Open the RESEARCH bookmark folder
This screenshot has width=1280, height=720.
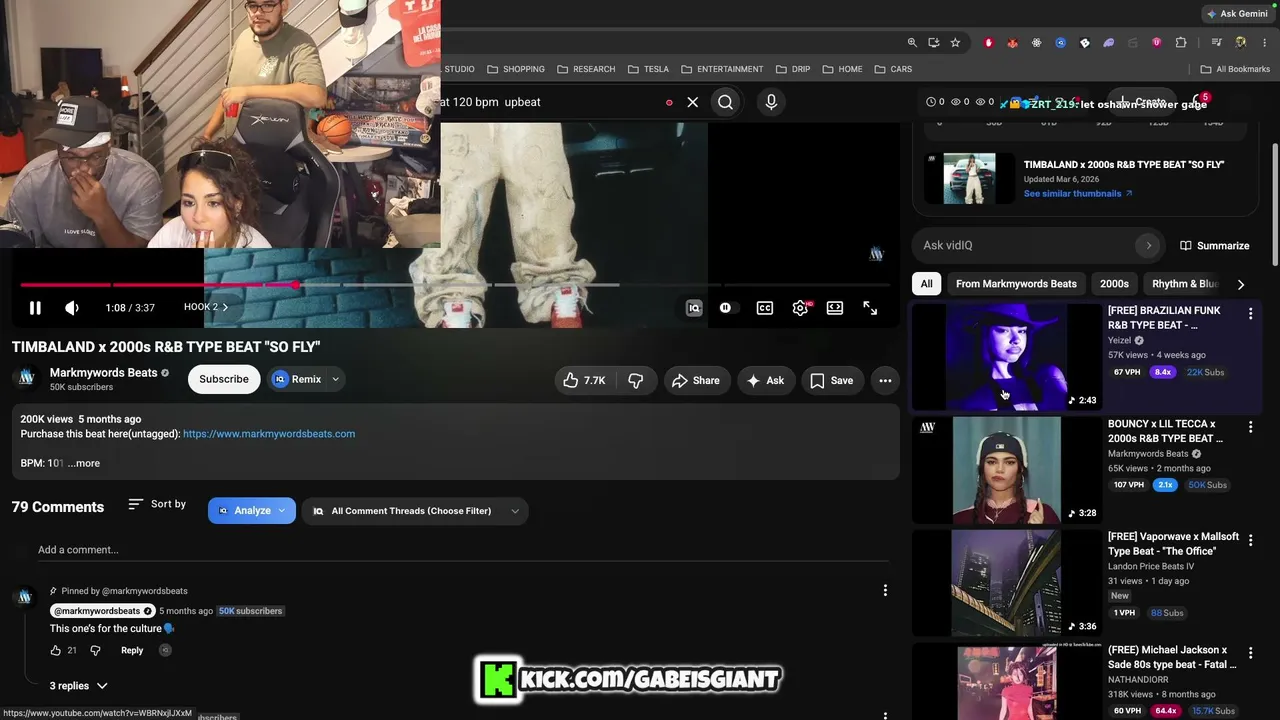click(586, 69)
